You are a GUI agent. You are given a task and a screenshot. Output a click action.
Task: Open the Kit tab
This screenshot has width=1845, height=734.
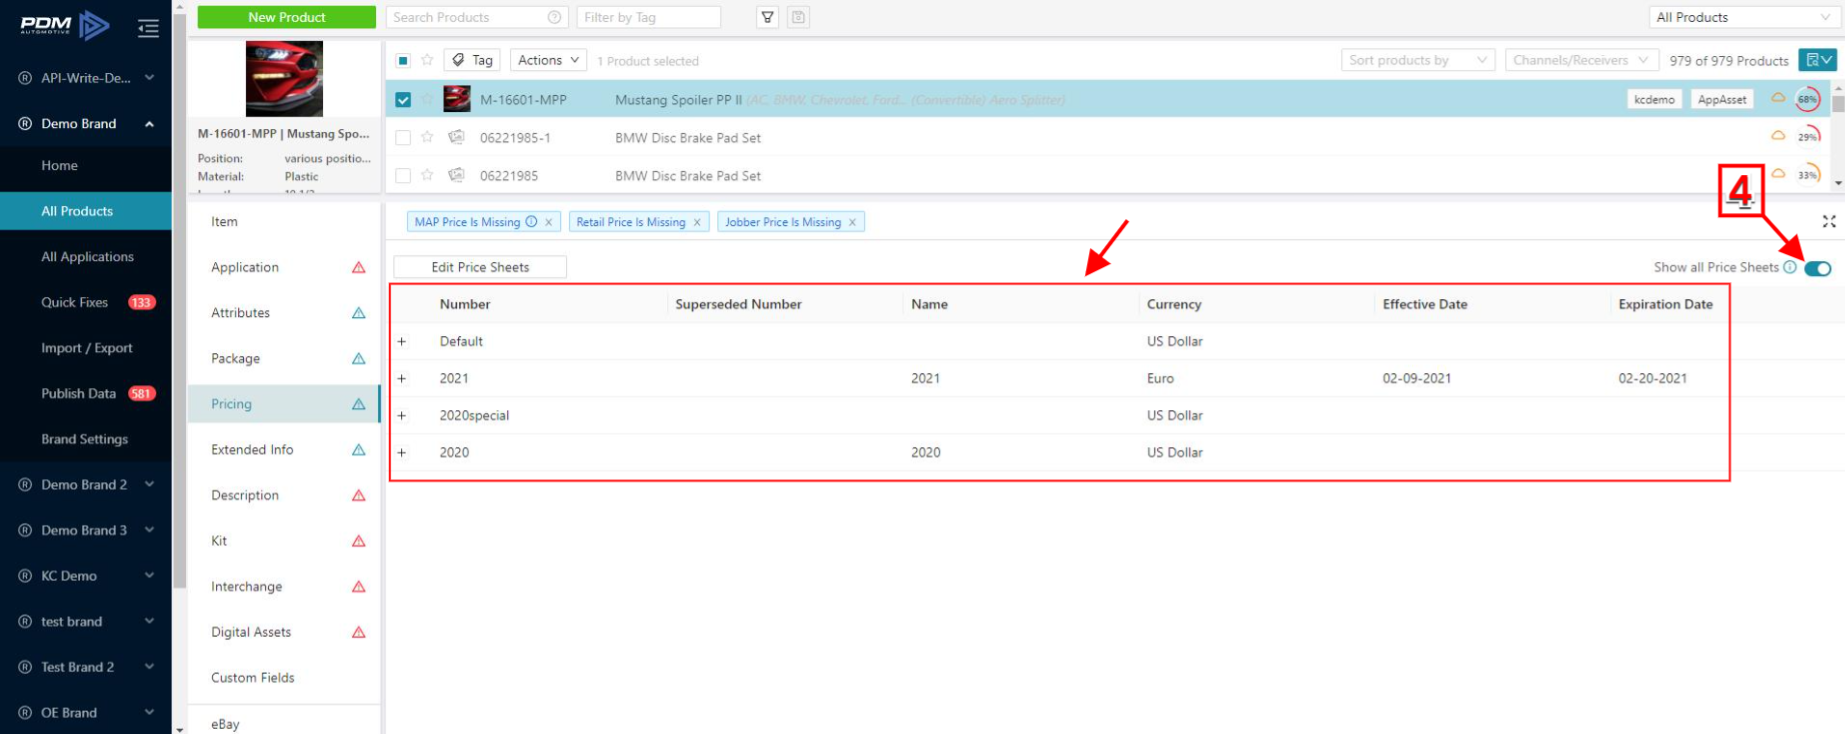coord(283,541)
